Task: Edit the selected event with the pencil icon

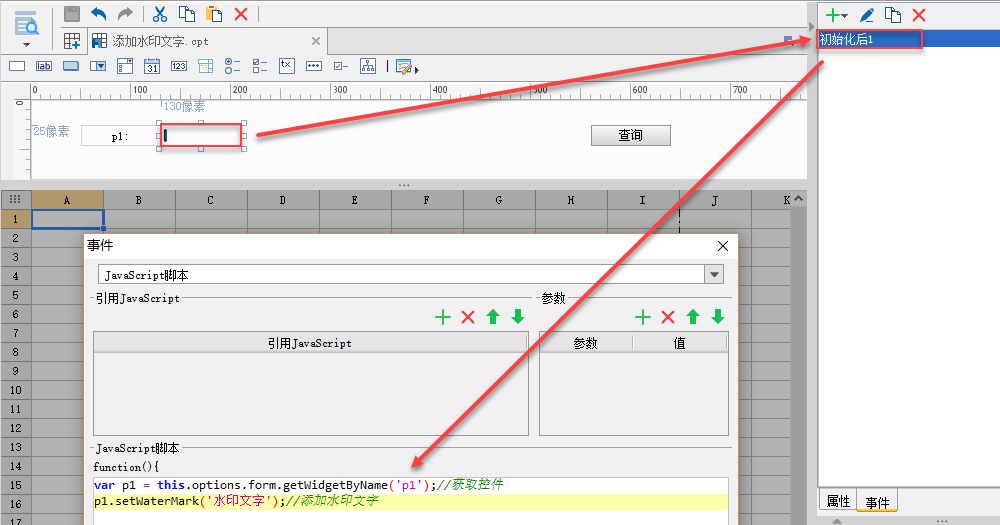Action: pos(866,15)
